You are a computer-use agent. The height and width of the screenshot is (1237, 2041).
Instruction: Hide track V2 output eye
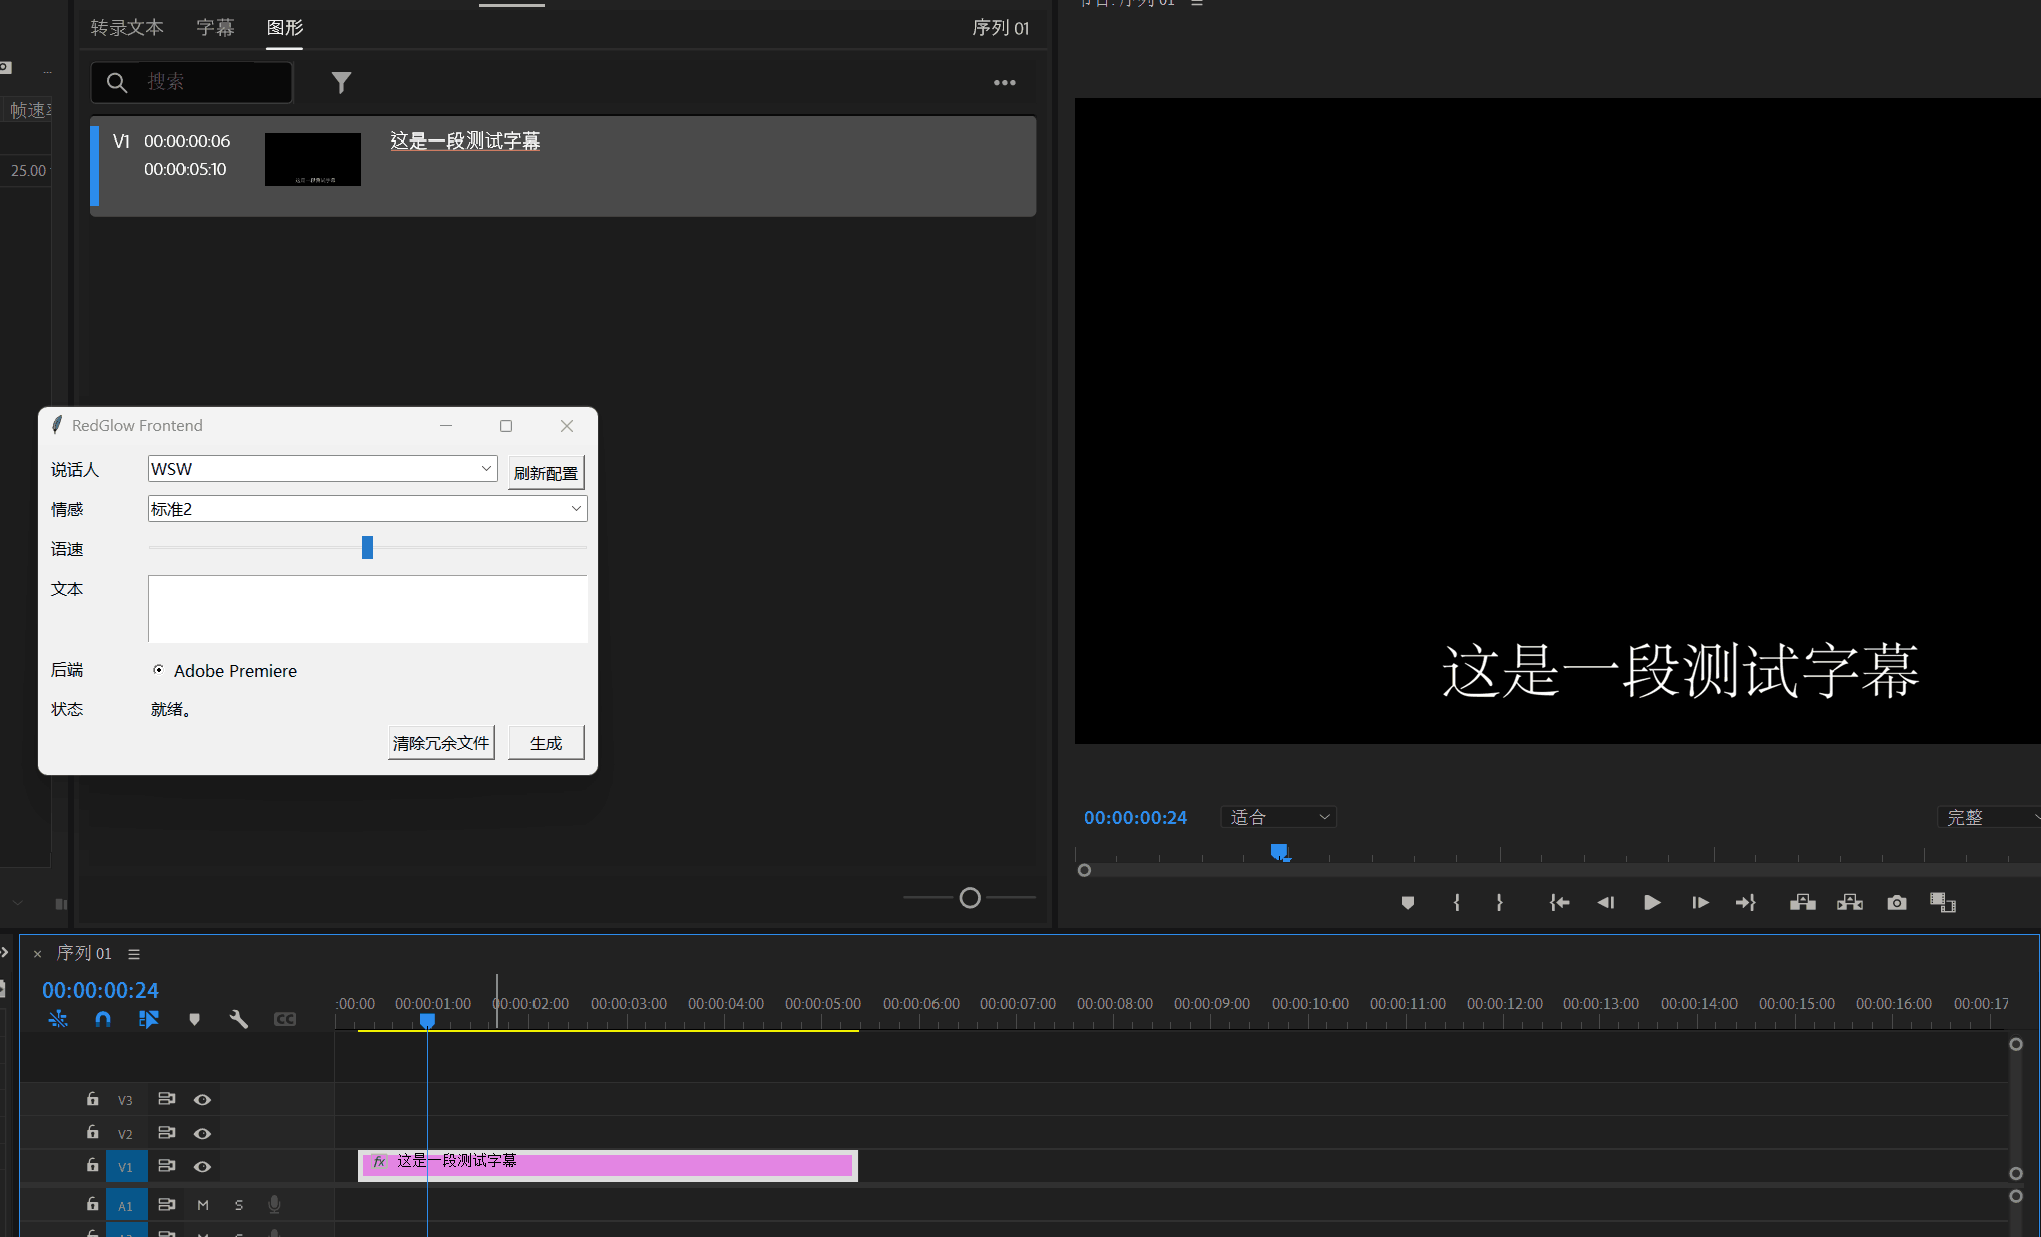202,1134
